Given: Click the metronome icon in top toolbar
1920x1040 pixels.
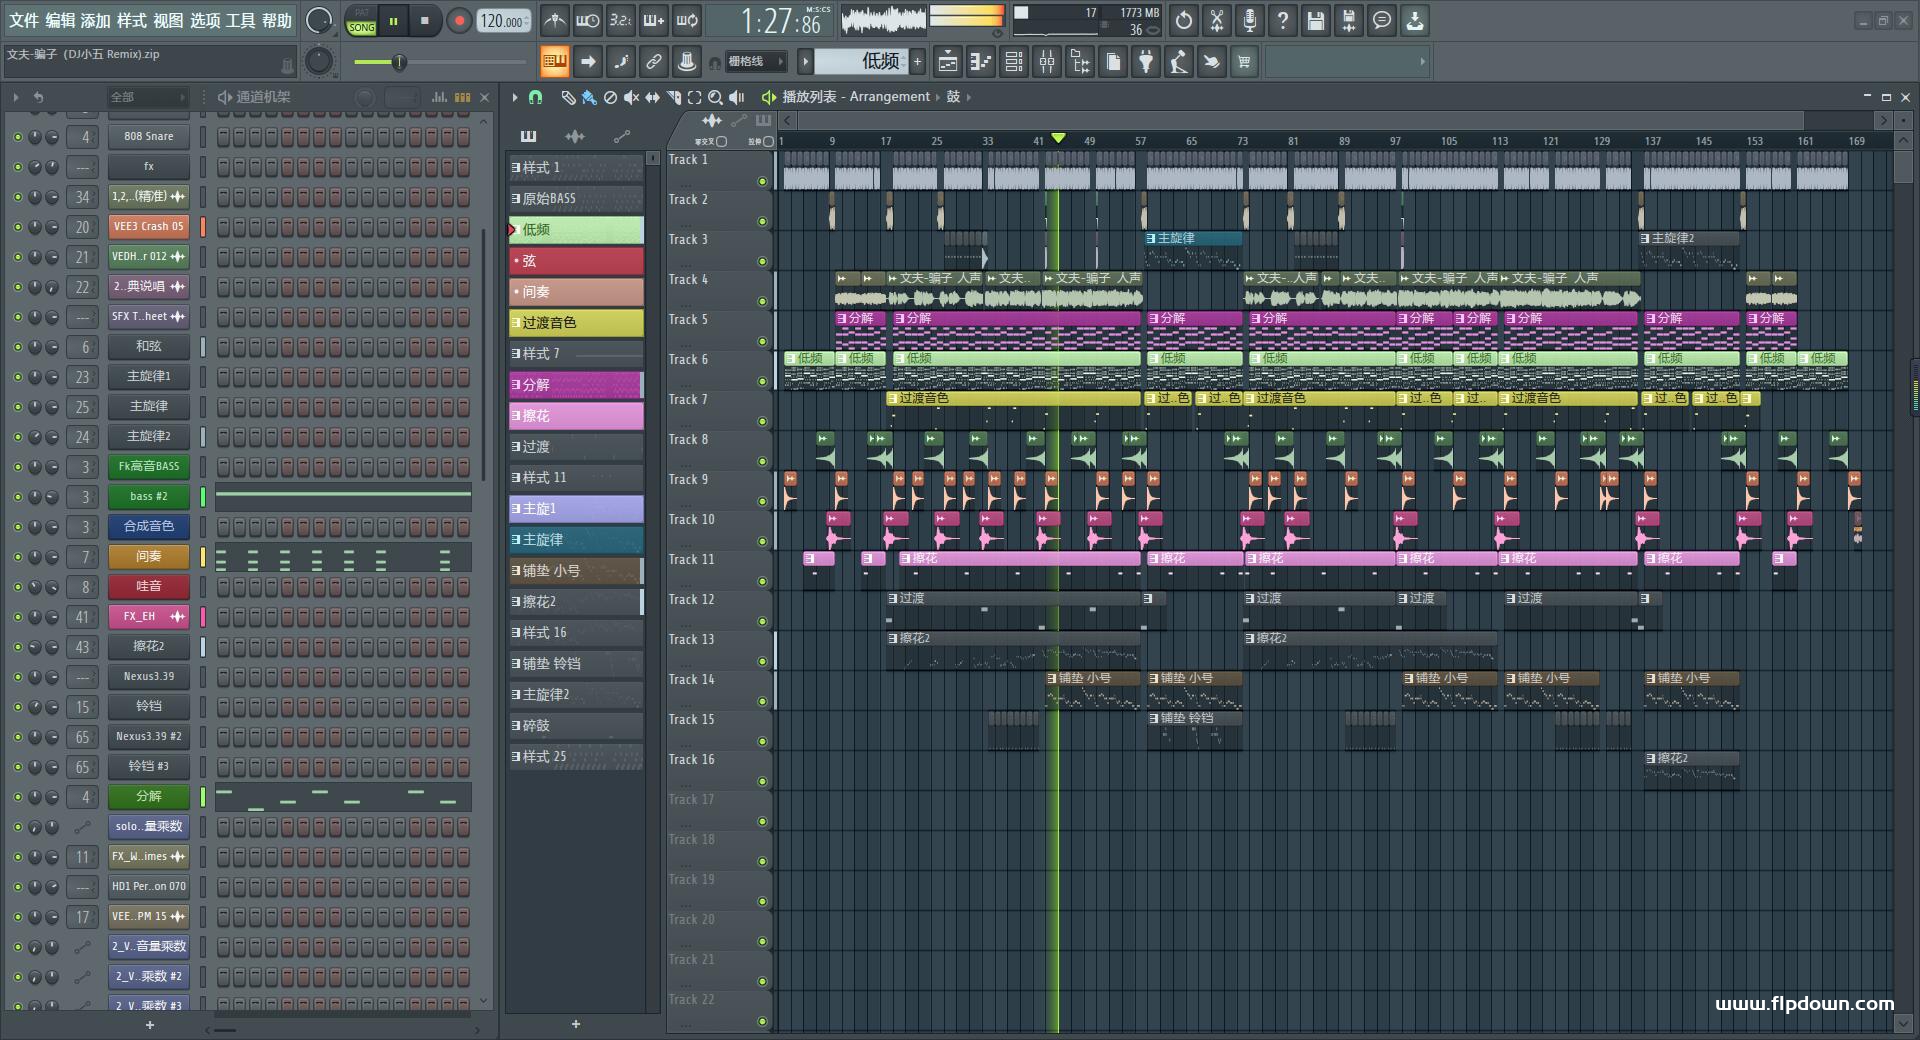Looking at the screenshot, I should [554, 20].
